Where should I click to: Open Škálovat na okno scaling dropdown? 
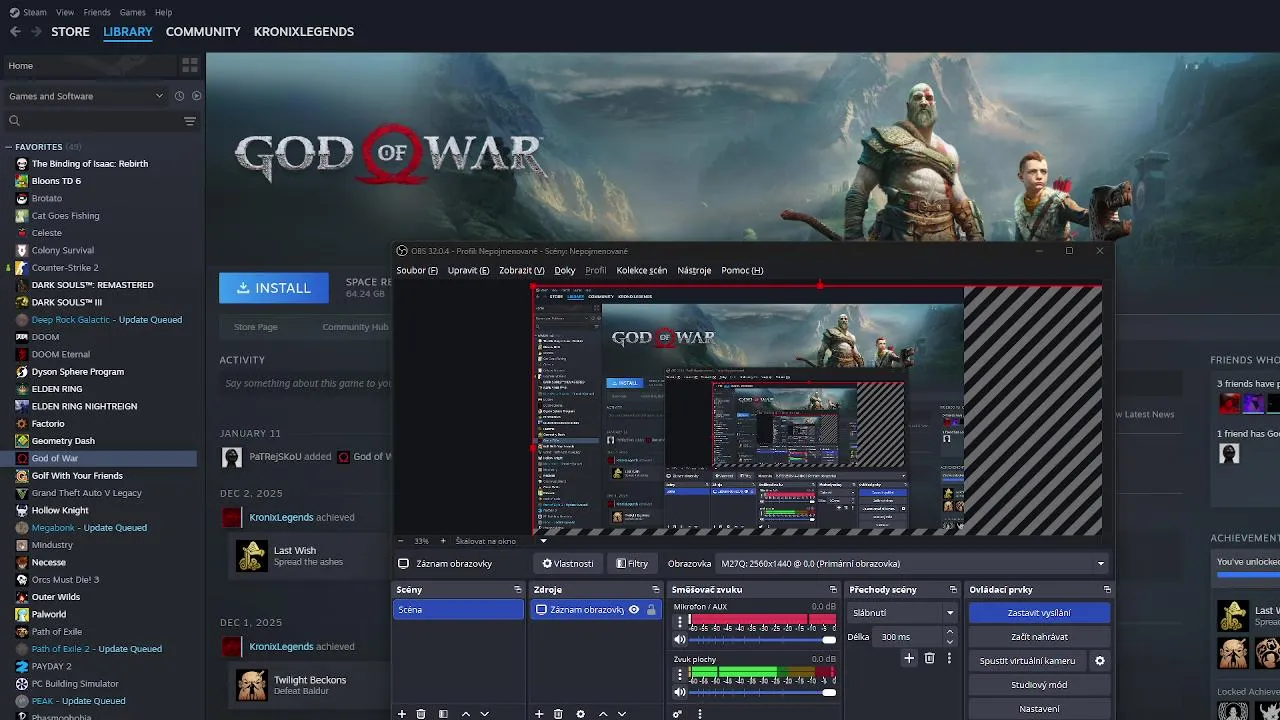pyautogui.click(x=502, y=541)
